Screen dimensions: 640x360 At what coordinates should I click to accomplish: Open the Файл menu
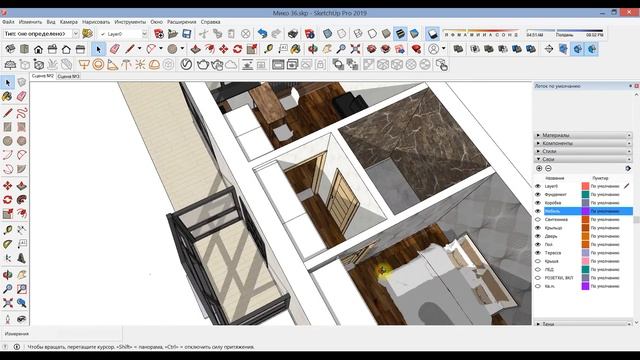click(x=8, y=22)
